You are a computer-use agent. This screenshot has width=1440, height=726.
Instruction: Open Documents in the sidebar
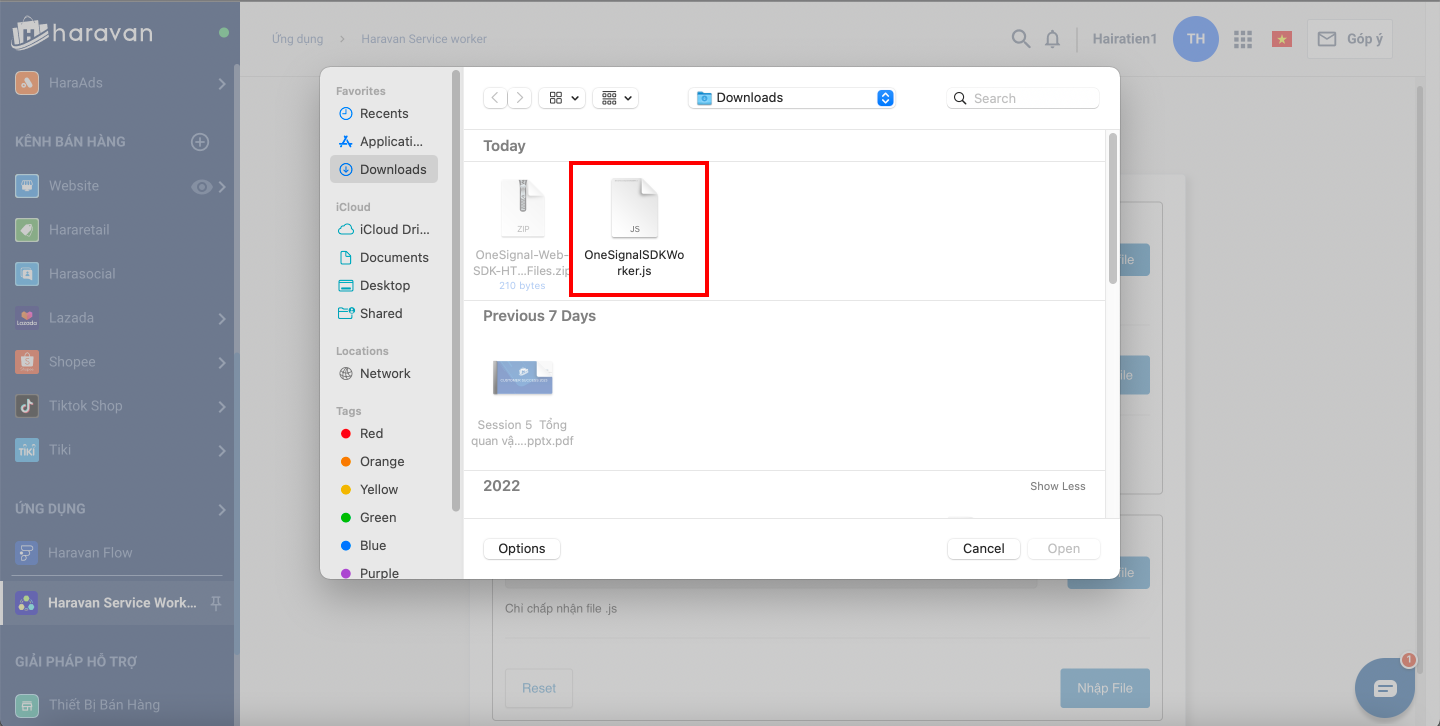(384, 257)
